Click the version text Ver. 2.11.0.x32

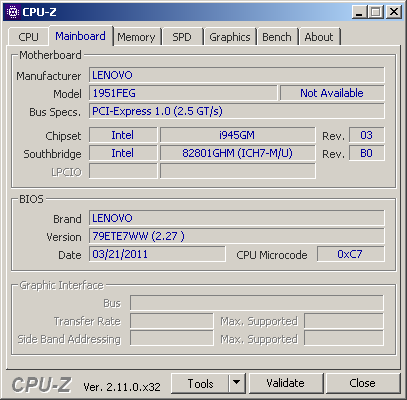point(122,387)
